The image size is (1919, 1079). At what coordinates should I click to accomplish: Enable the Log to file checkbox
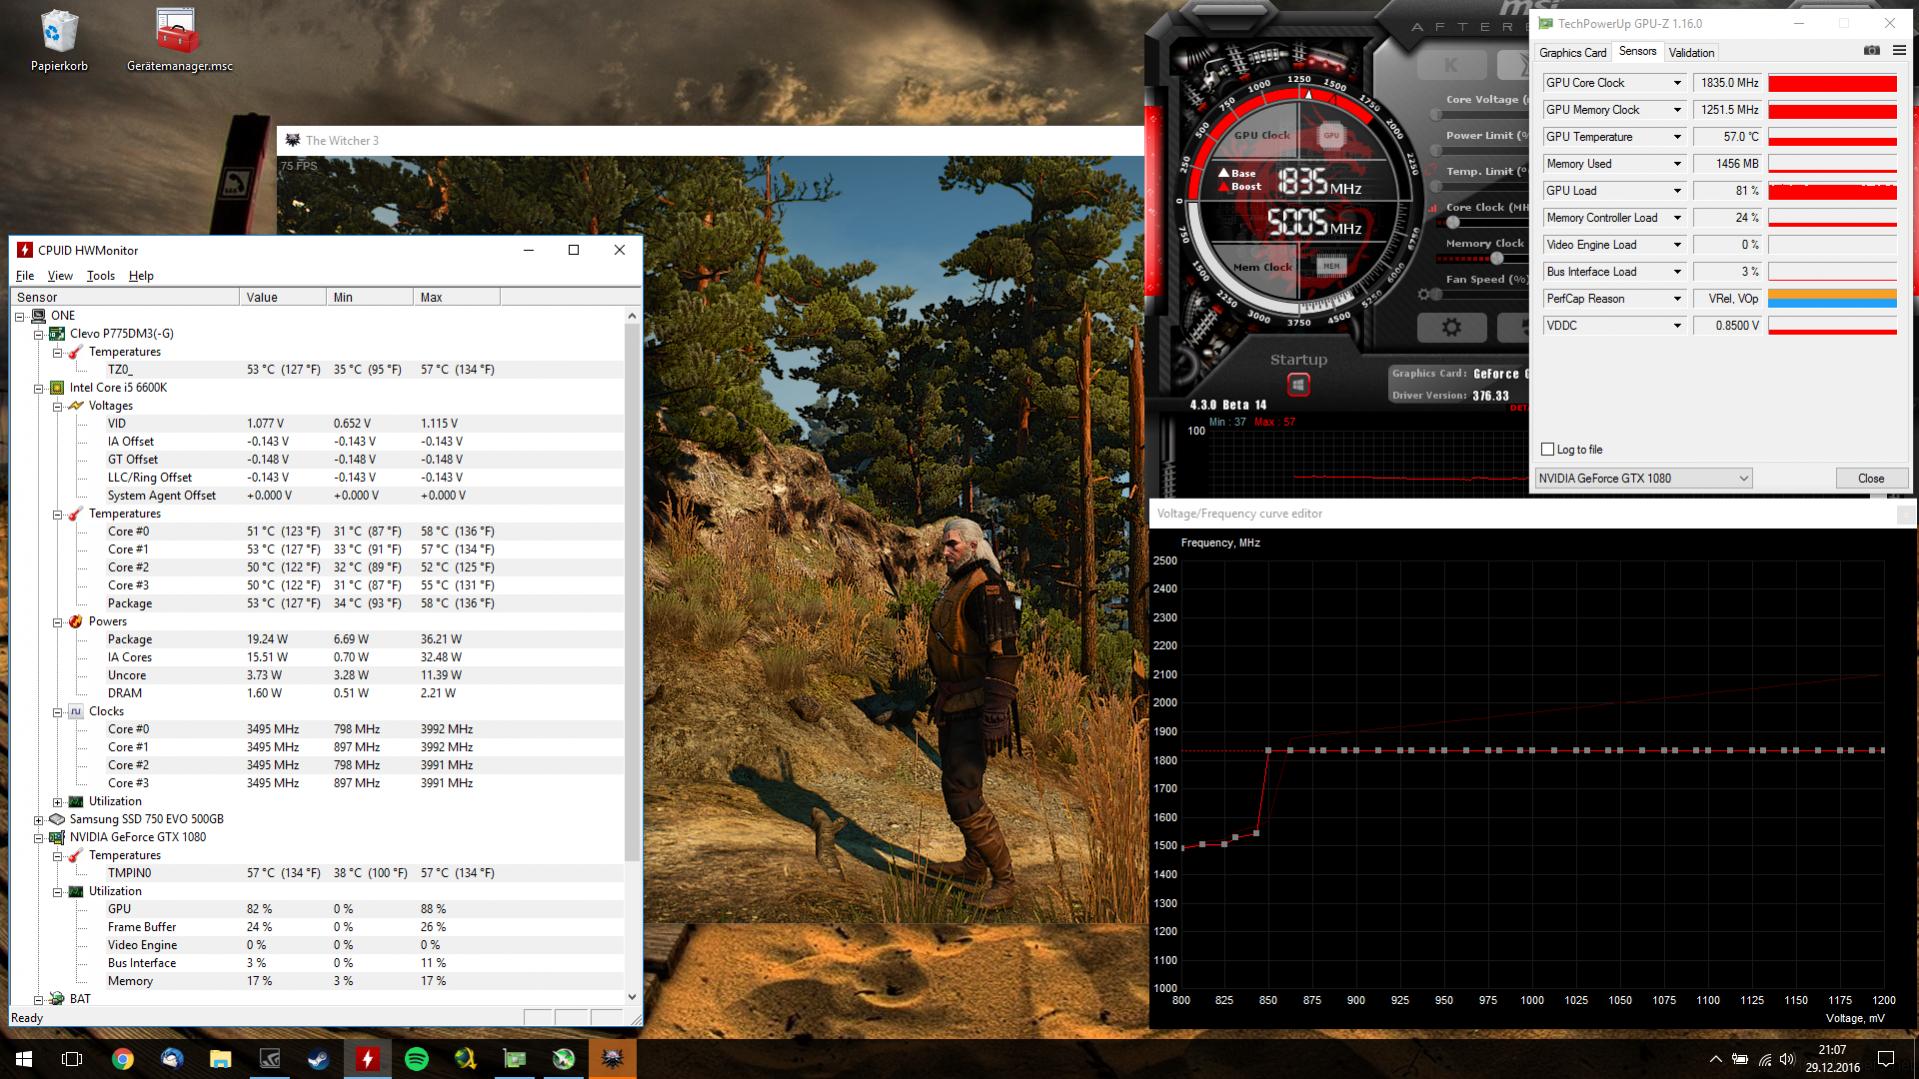(1548, 449)
